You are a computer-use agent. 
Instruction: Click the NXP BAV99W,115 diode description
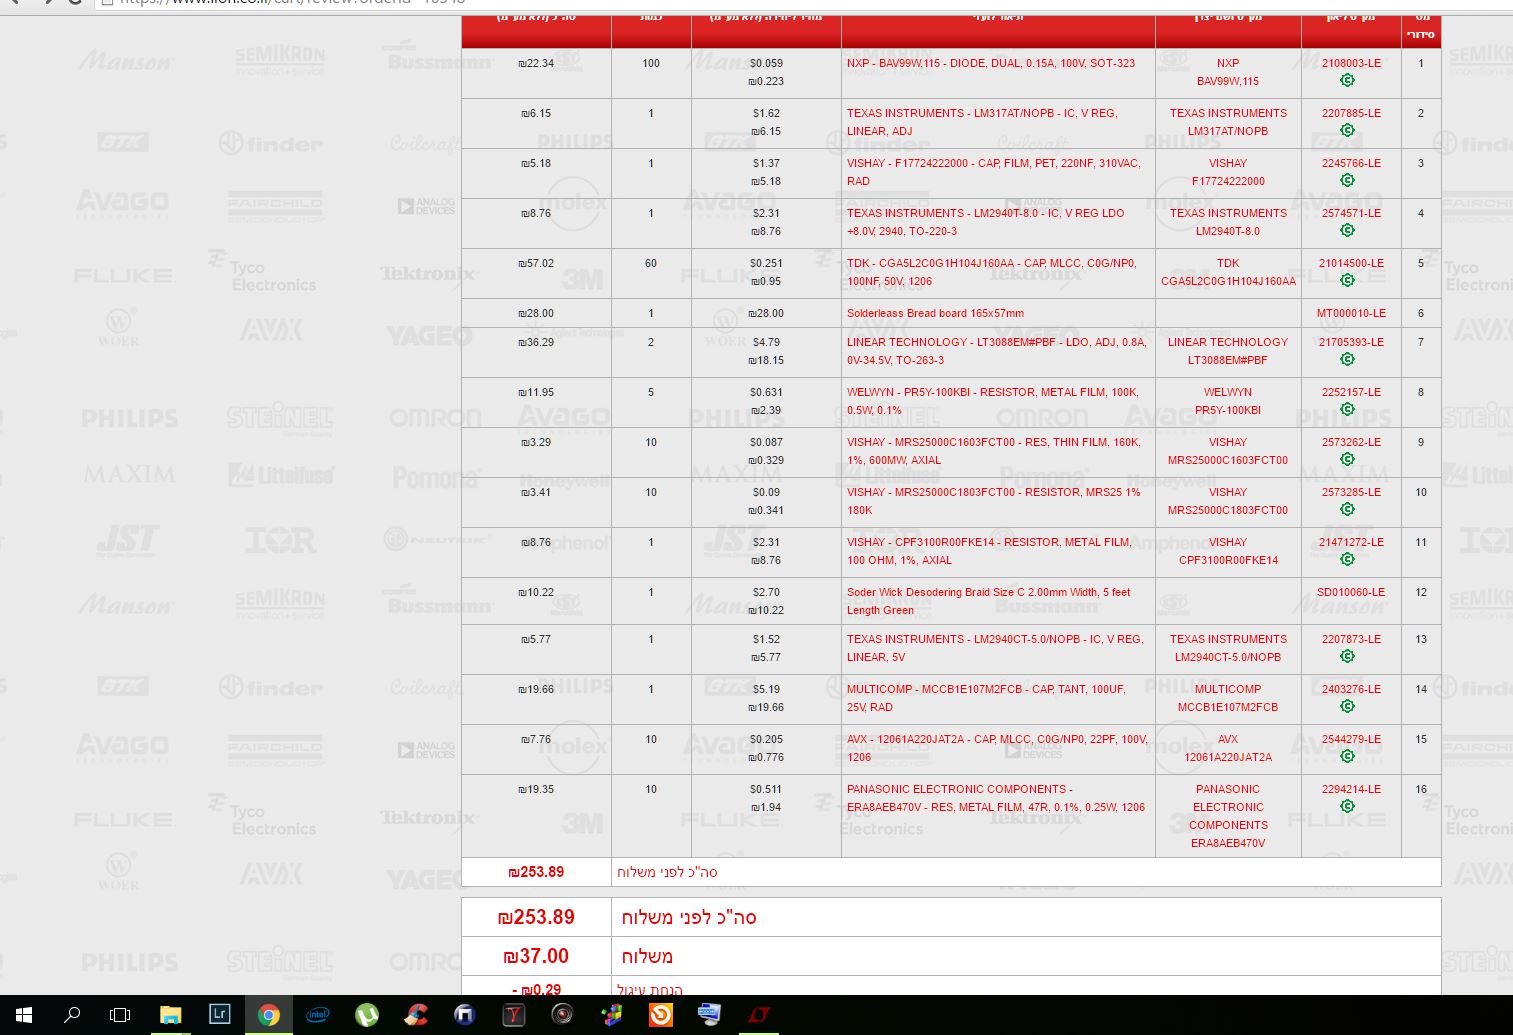[991, 63]
